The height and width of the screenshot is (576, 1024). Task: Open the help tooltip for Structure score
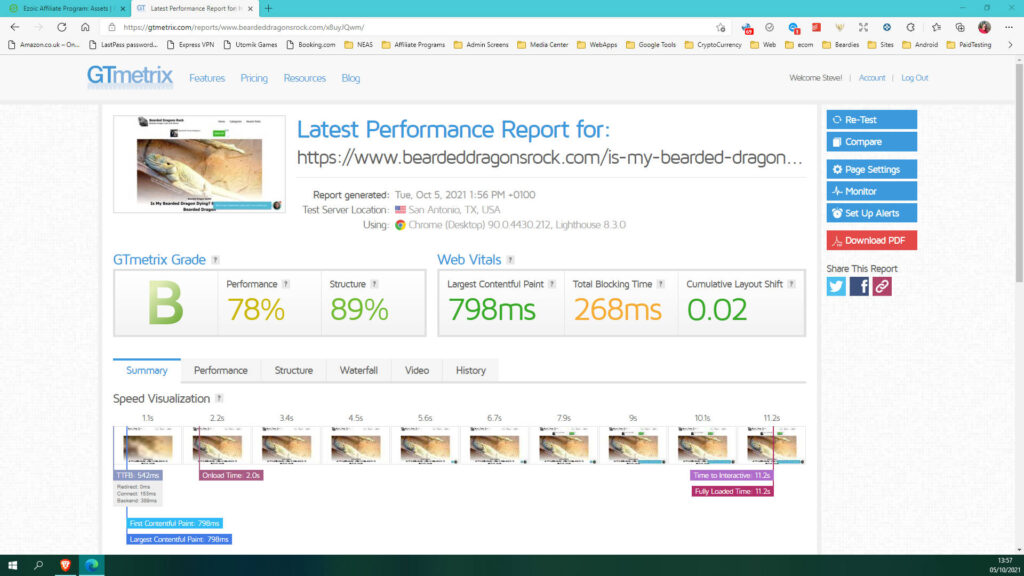tap(374, 284)
